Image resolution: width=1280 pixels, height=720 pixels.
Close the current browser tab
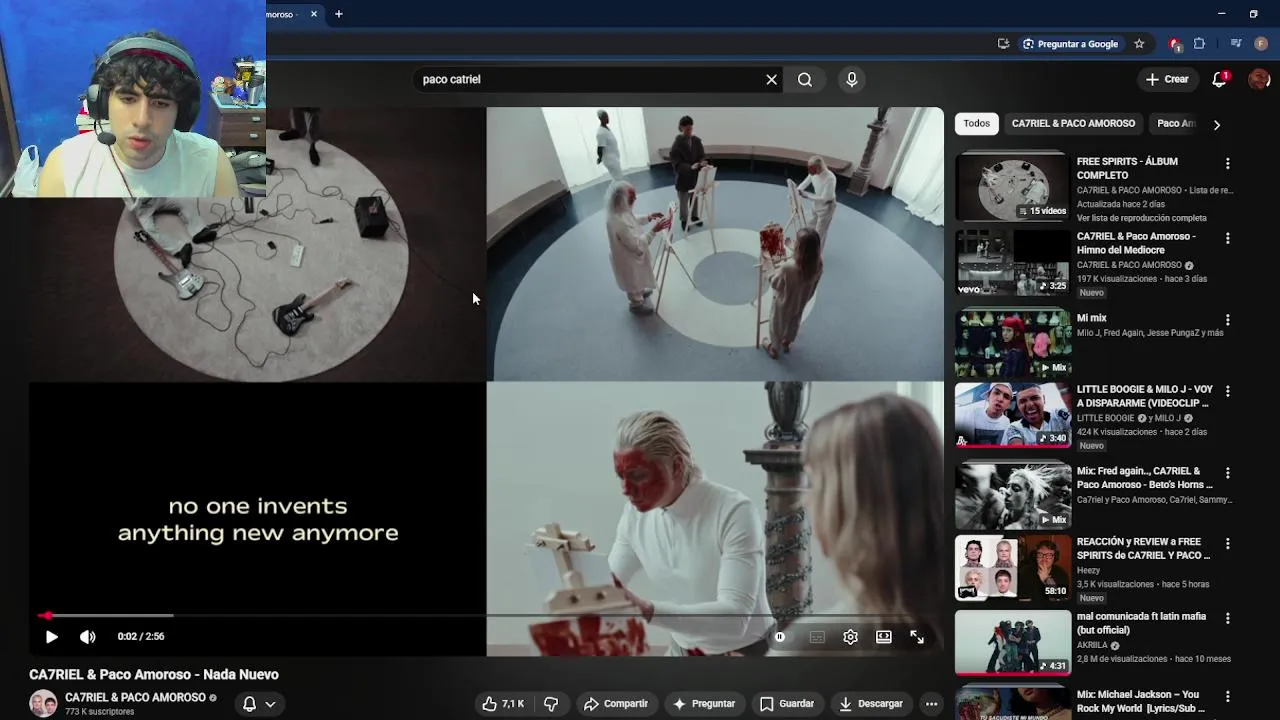(314, 14)
